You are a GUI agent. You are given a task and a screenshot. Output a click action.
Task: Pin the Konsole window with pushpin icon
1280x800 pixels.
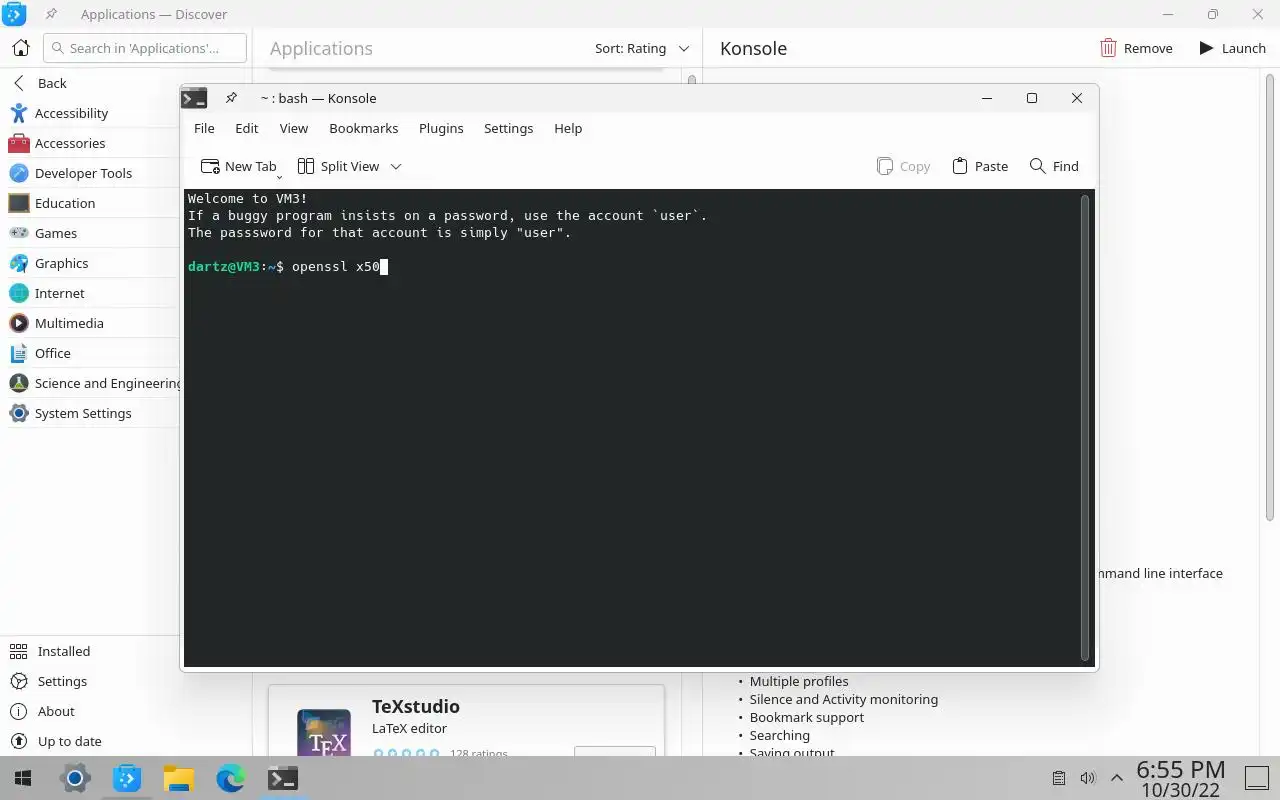click(231, 98)
